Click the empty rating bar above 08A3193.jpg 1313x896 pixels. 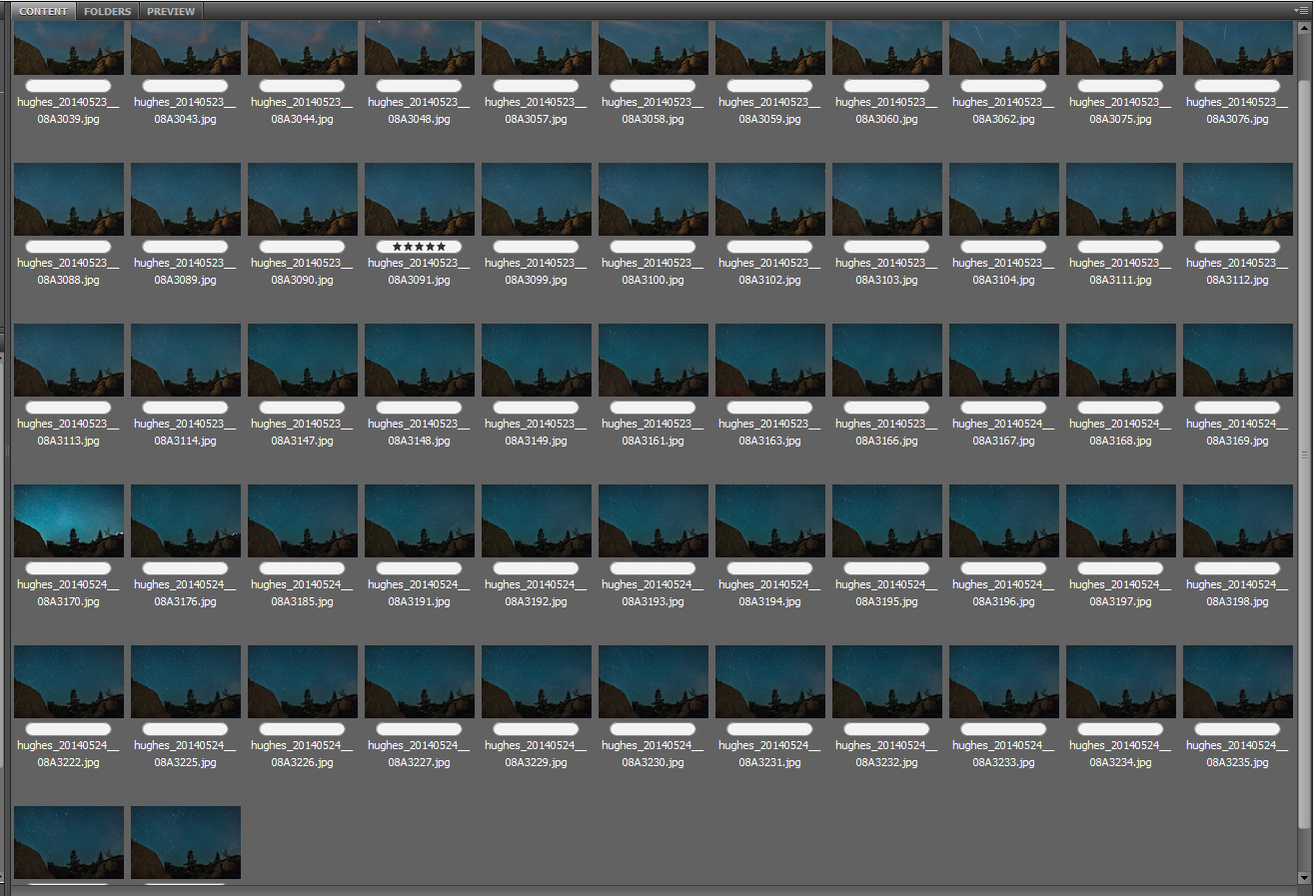[654, 568]
